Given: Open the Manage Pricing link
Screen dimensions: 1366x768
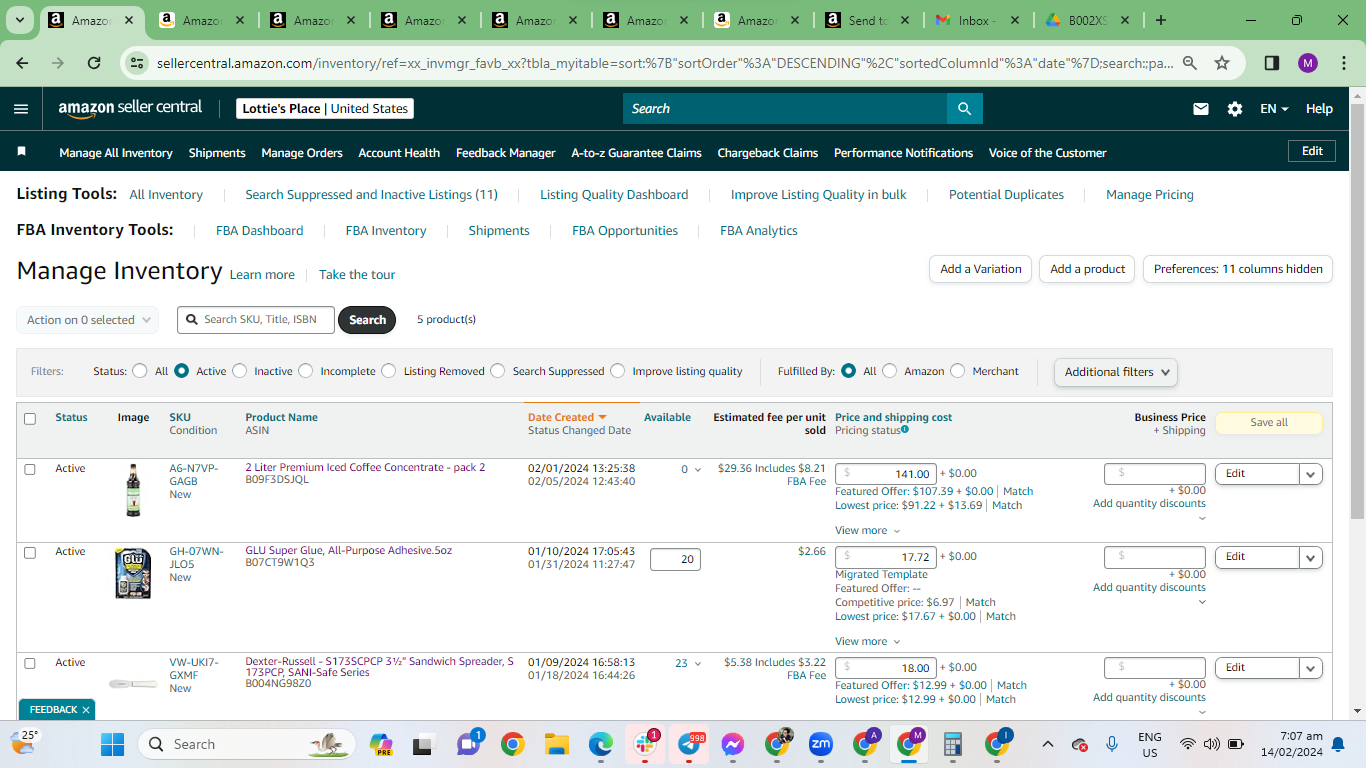Looking at the screenshot, I should click(x=1150, y=195).
